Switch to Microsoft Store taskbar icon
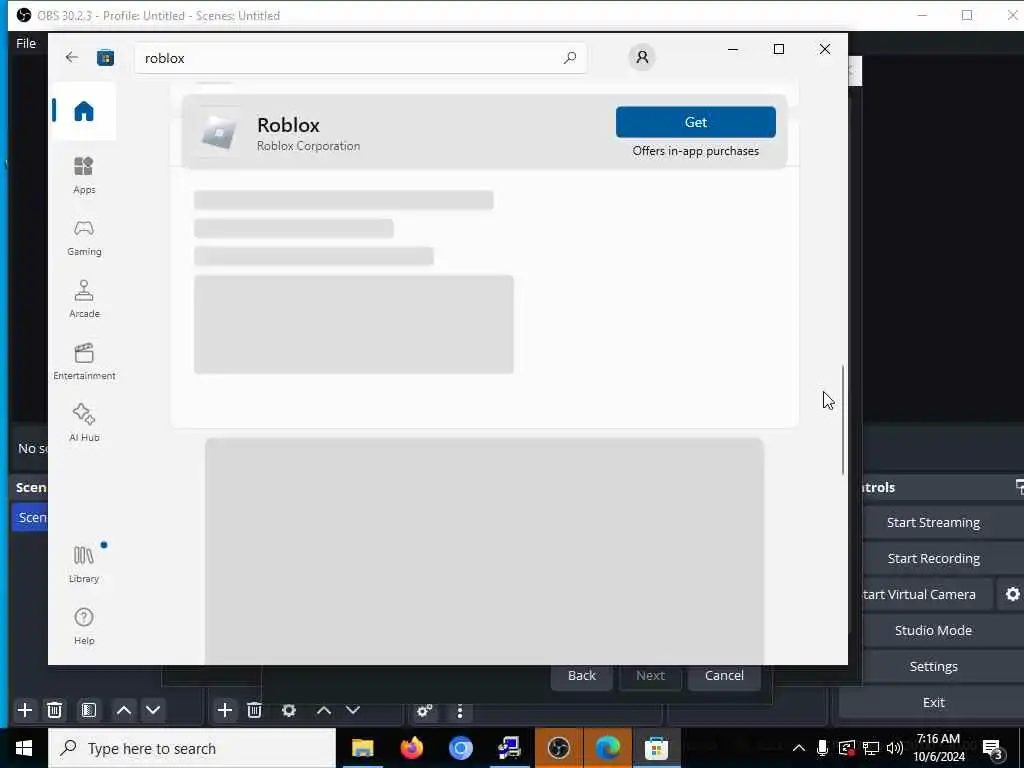Screen dimensions: 1024x768 (x=656, y=748)
